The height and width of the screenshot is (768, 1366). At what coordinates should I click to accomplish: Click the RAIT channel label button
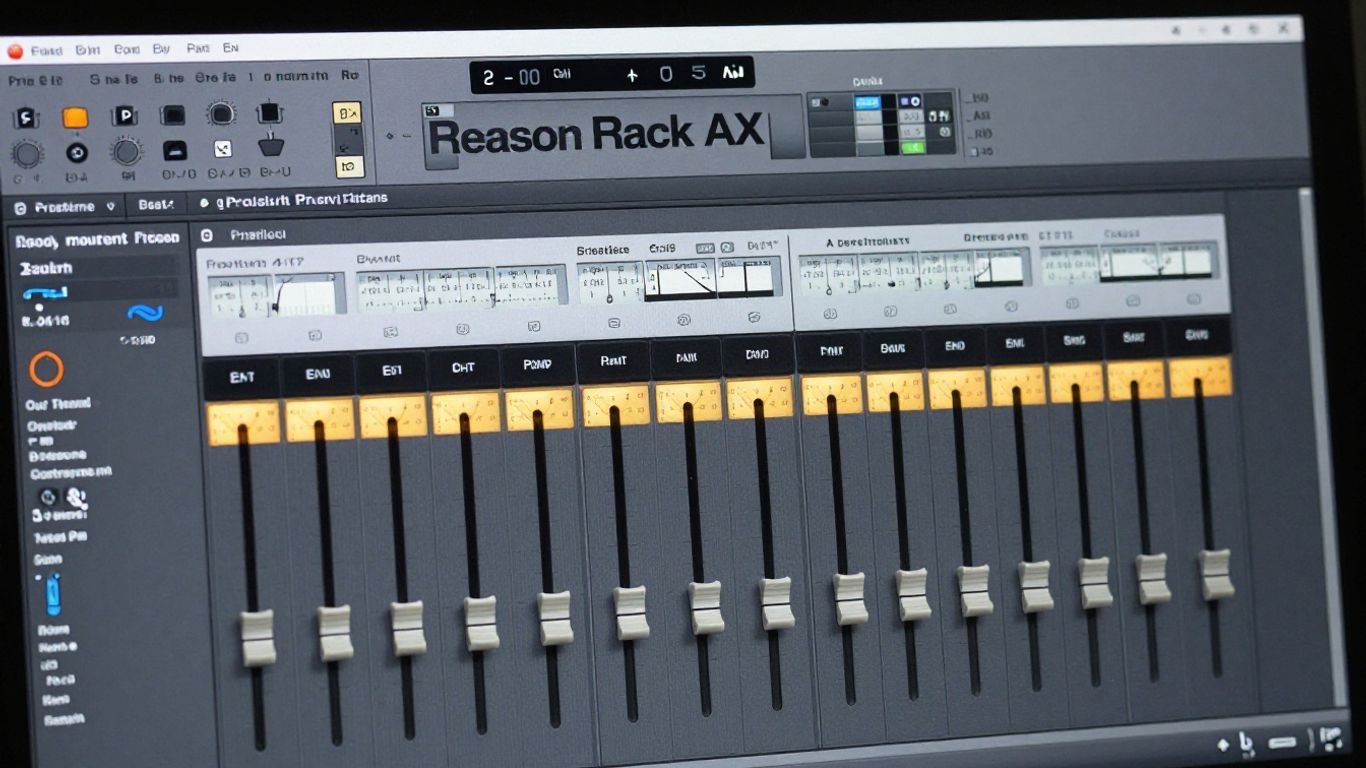(x=613, y=361)
